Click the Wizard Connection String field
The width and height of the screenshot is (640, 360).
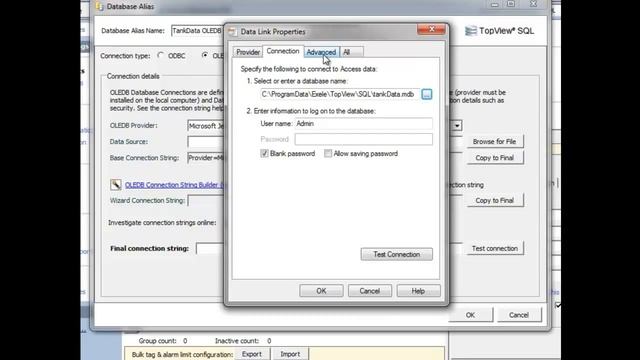tap(206, 200)
